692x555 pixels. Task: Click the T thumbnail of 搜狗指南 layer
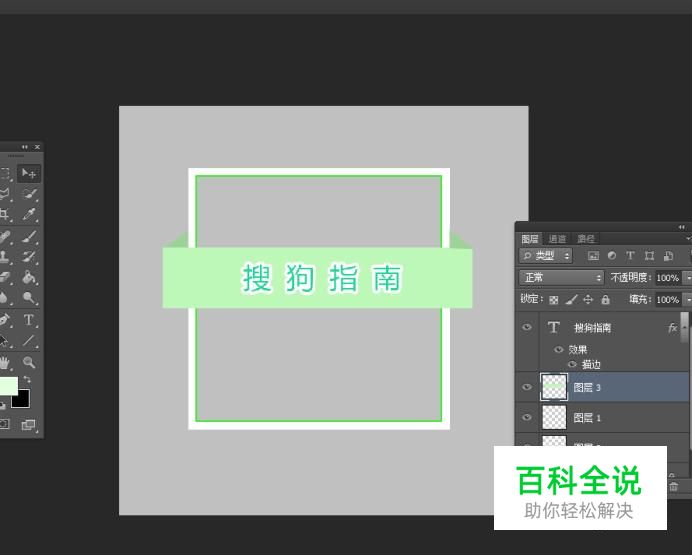[x=553, y=327]
